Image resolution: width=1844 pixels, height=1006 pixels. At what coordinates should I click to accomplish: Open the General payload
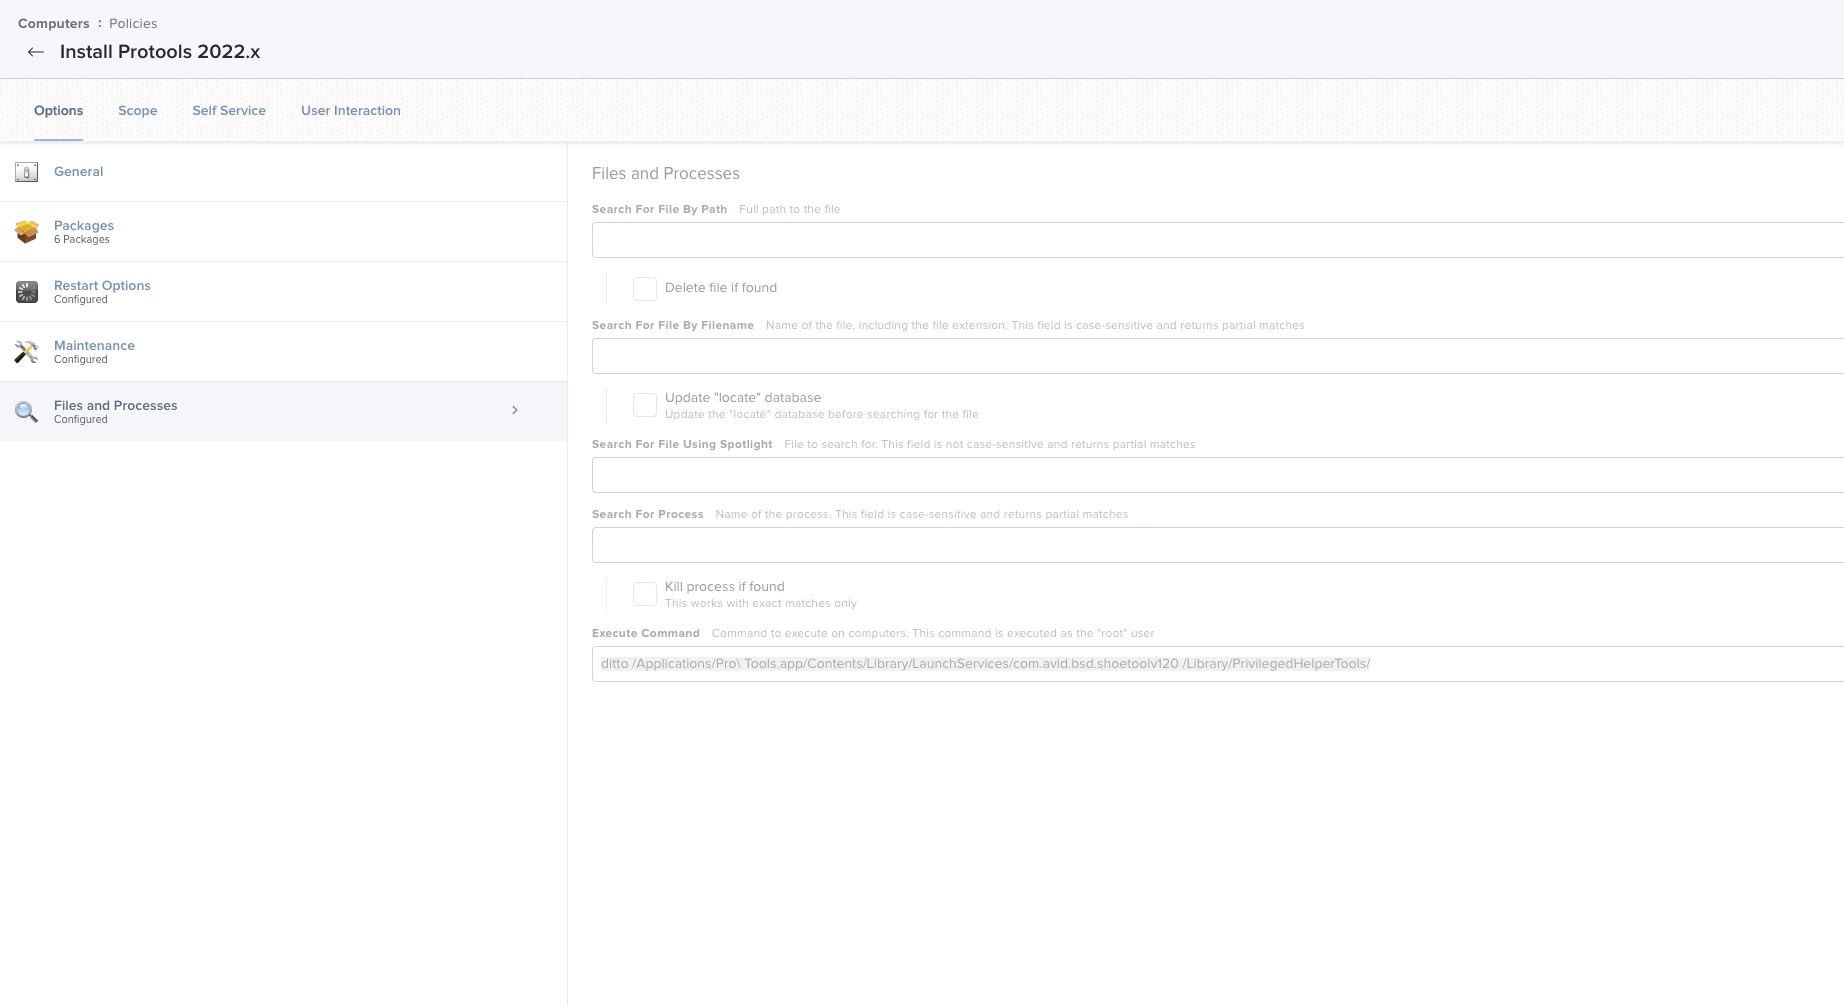[283, 172]
